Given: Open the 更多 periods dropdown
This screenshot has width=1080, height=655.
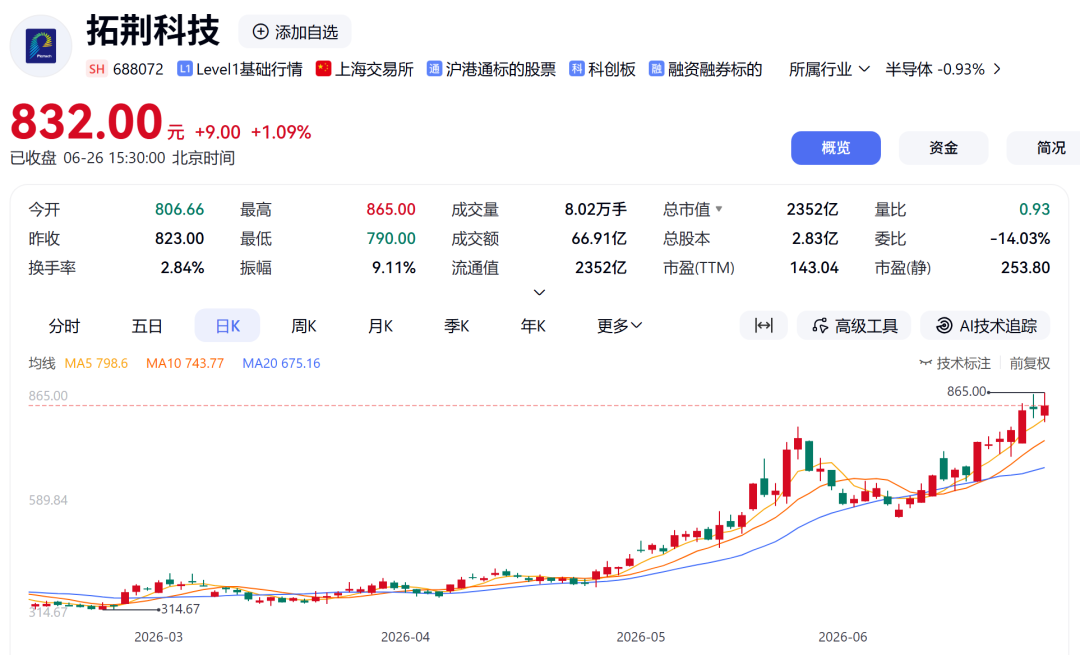Looking at the screenshot, I should pyautogui.click(x=619, y=326).
